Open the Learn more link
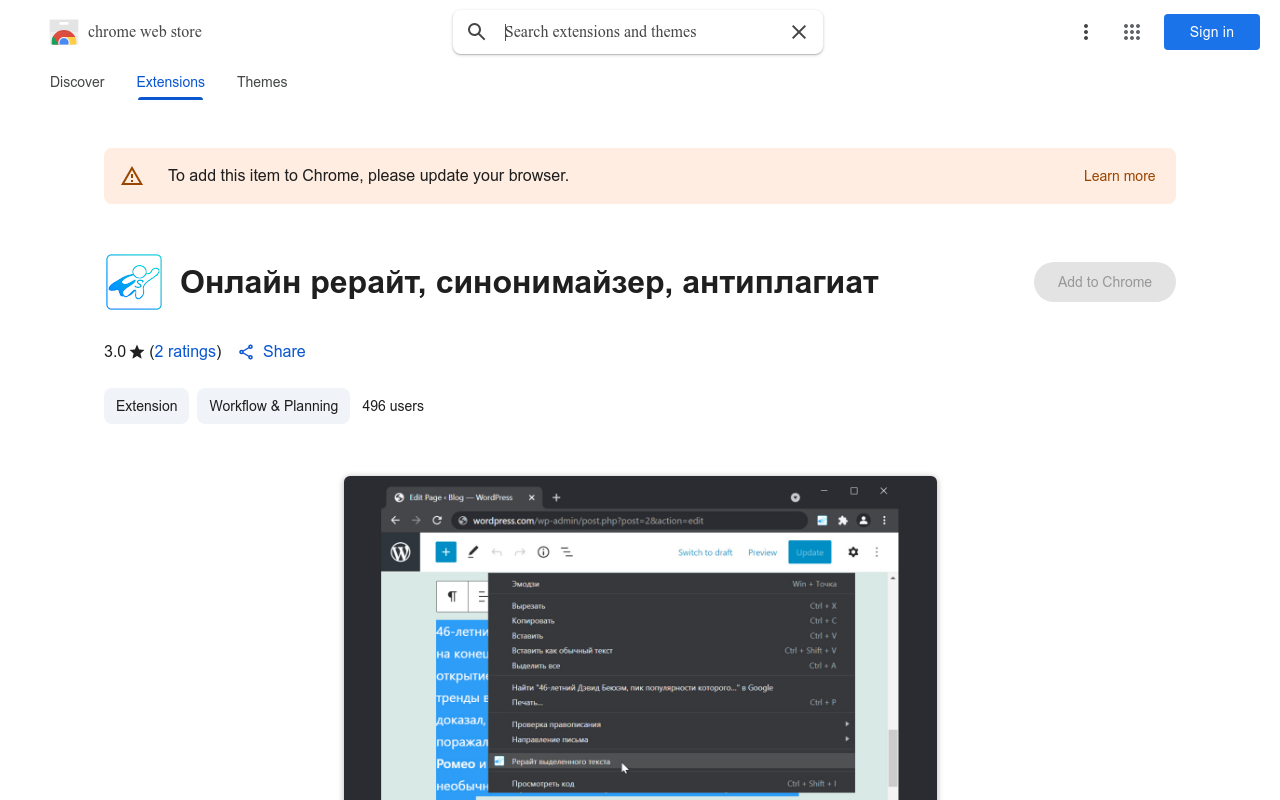Screen dimensions: 1280x800 [1119, 176]
